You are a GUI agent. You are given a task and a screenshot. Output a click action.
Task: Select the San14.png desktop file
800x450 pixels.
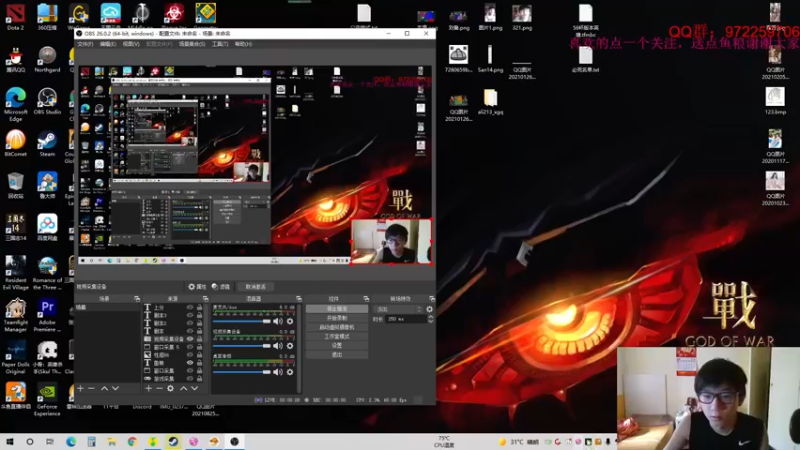click(490, 59)
